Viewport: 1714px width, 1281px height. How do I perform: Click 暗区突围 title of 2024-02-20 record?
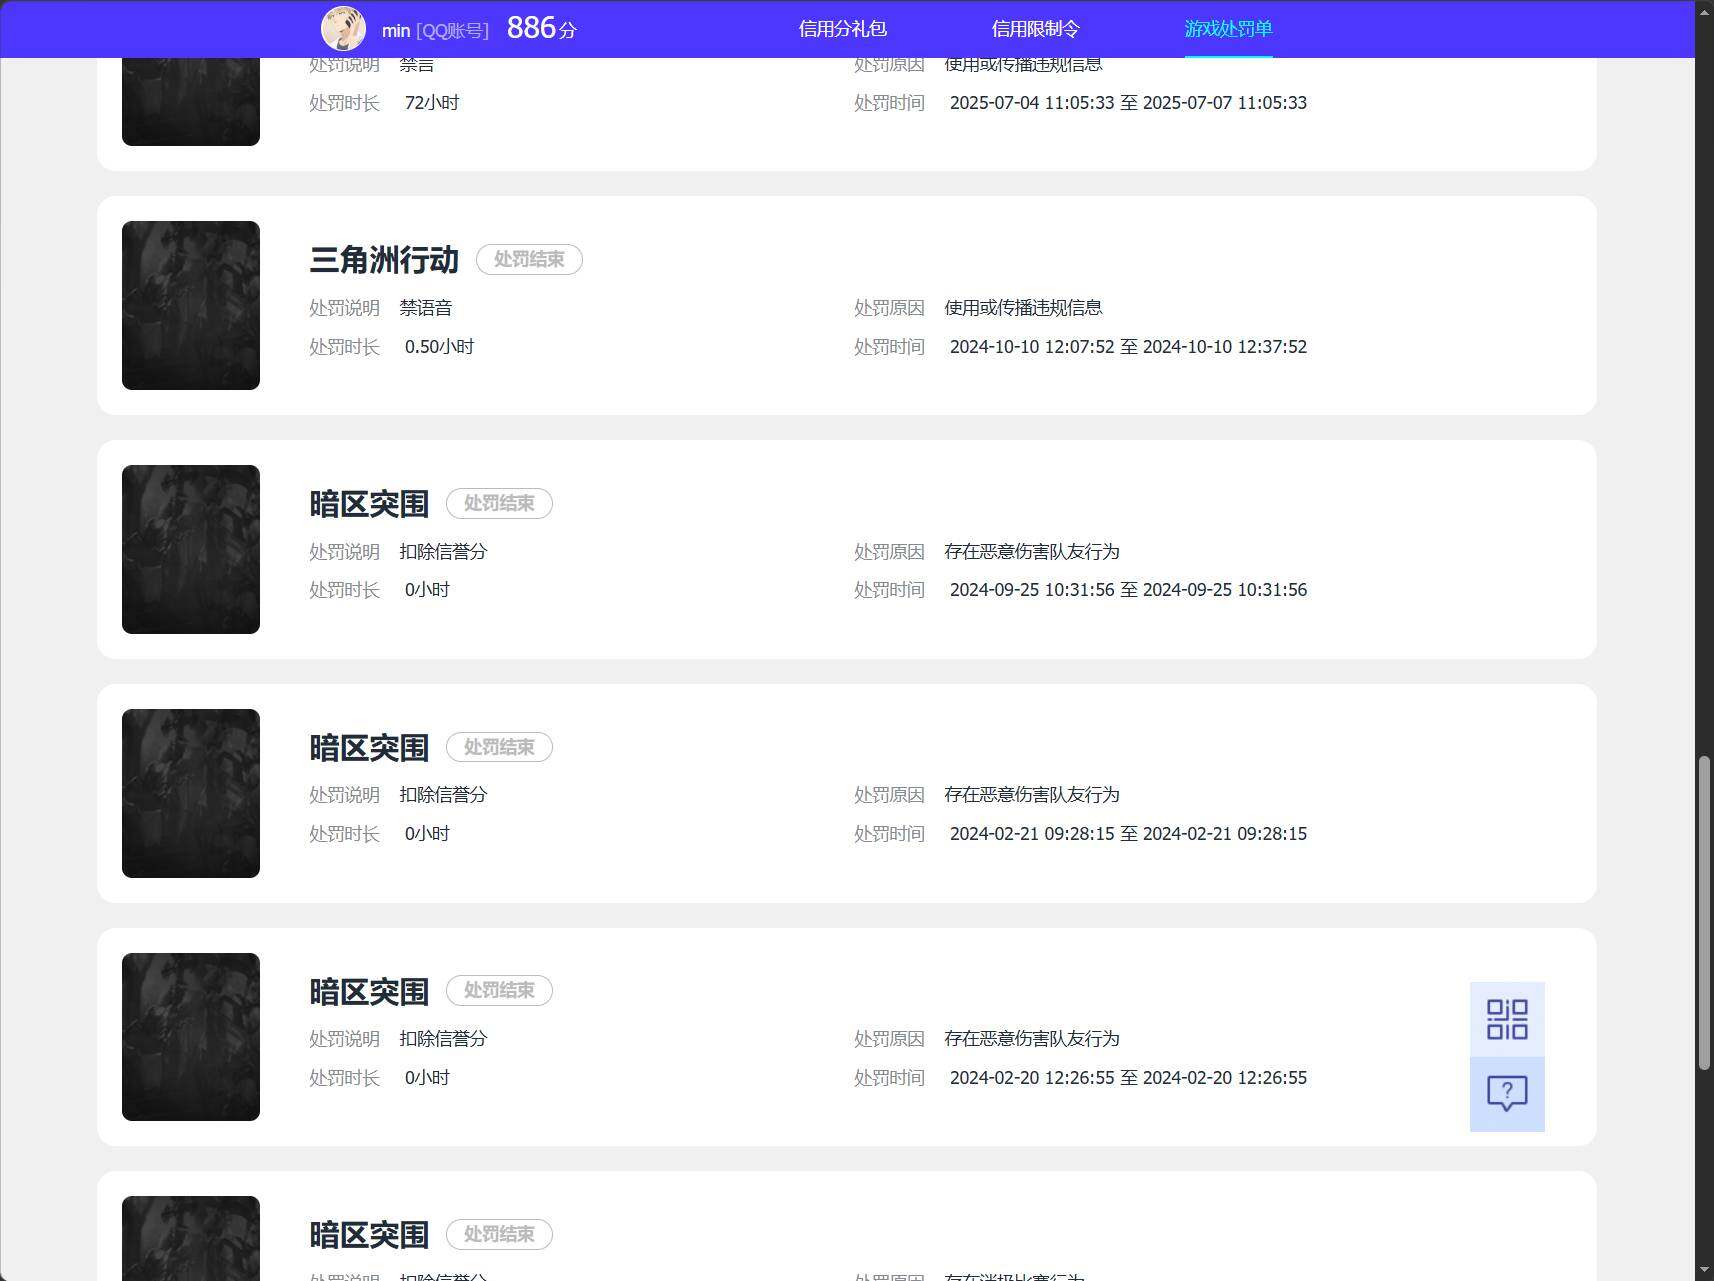[x=369, y=992]
